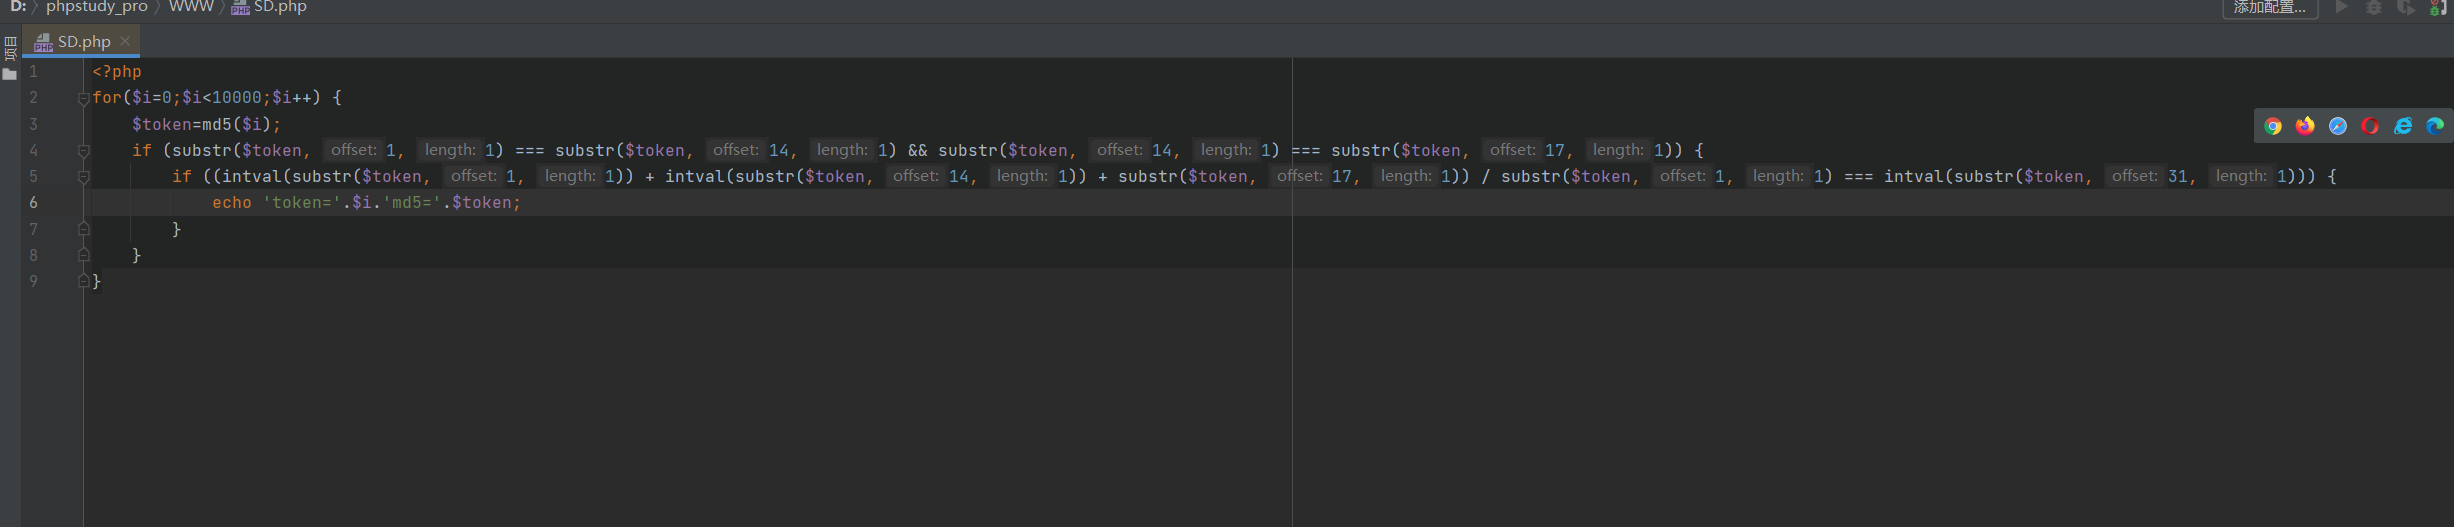The image size is (2454, 527).
Task: Click the Run with Coverage icon
Action: click(x=2405, y=7)
